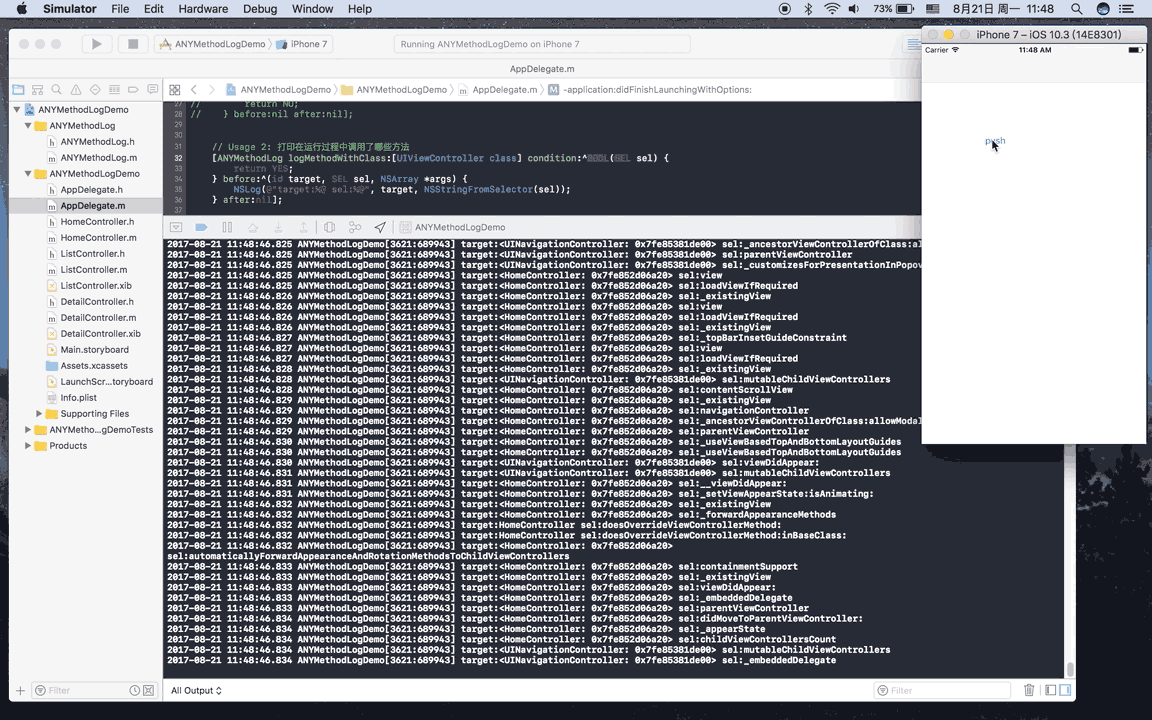Collapse the ANYMethodLog folder group

click(x=28, y=126)
